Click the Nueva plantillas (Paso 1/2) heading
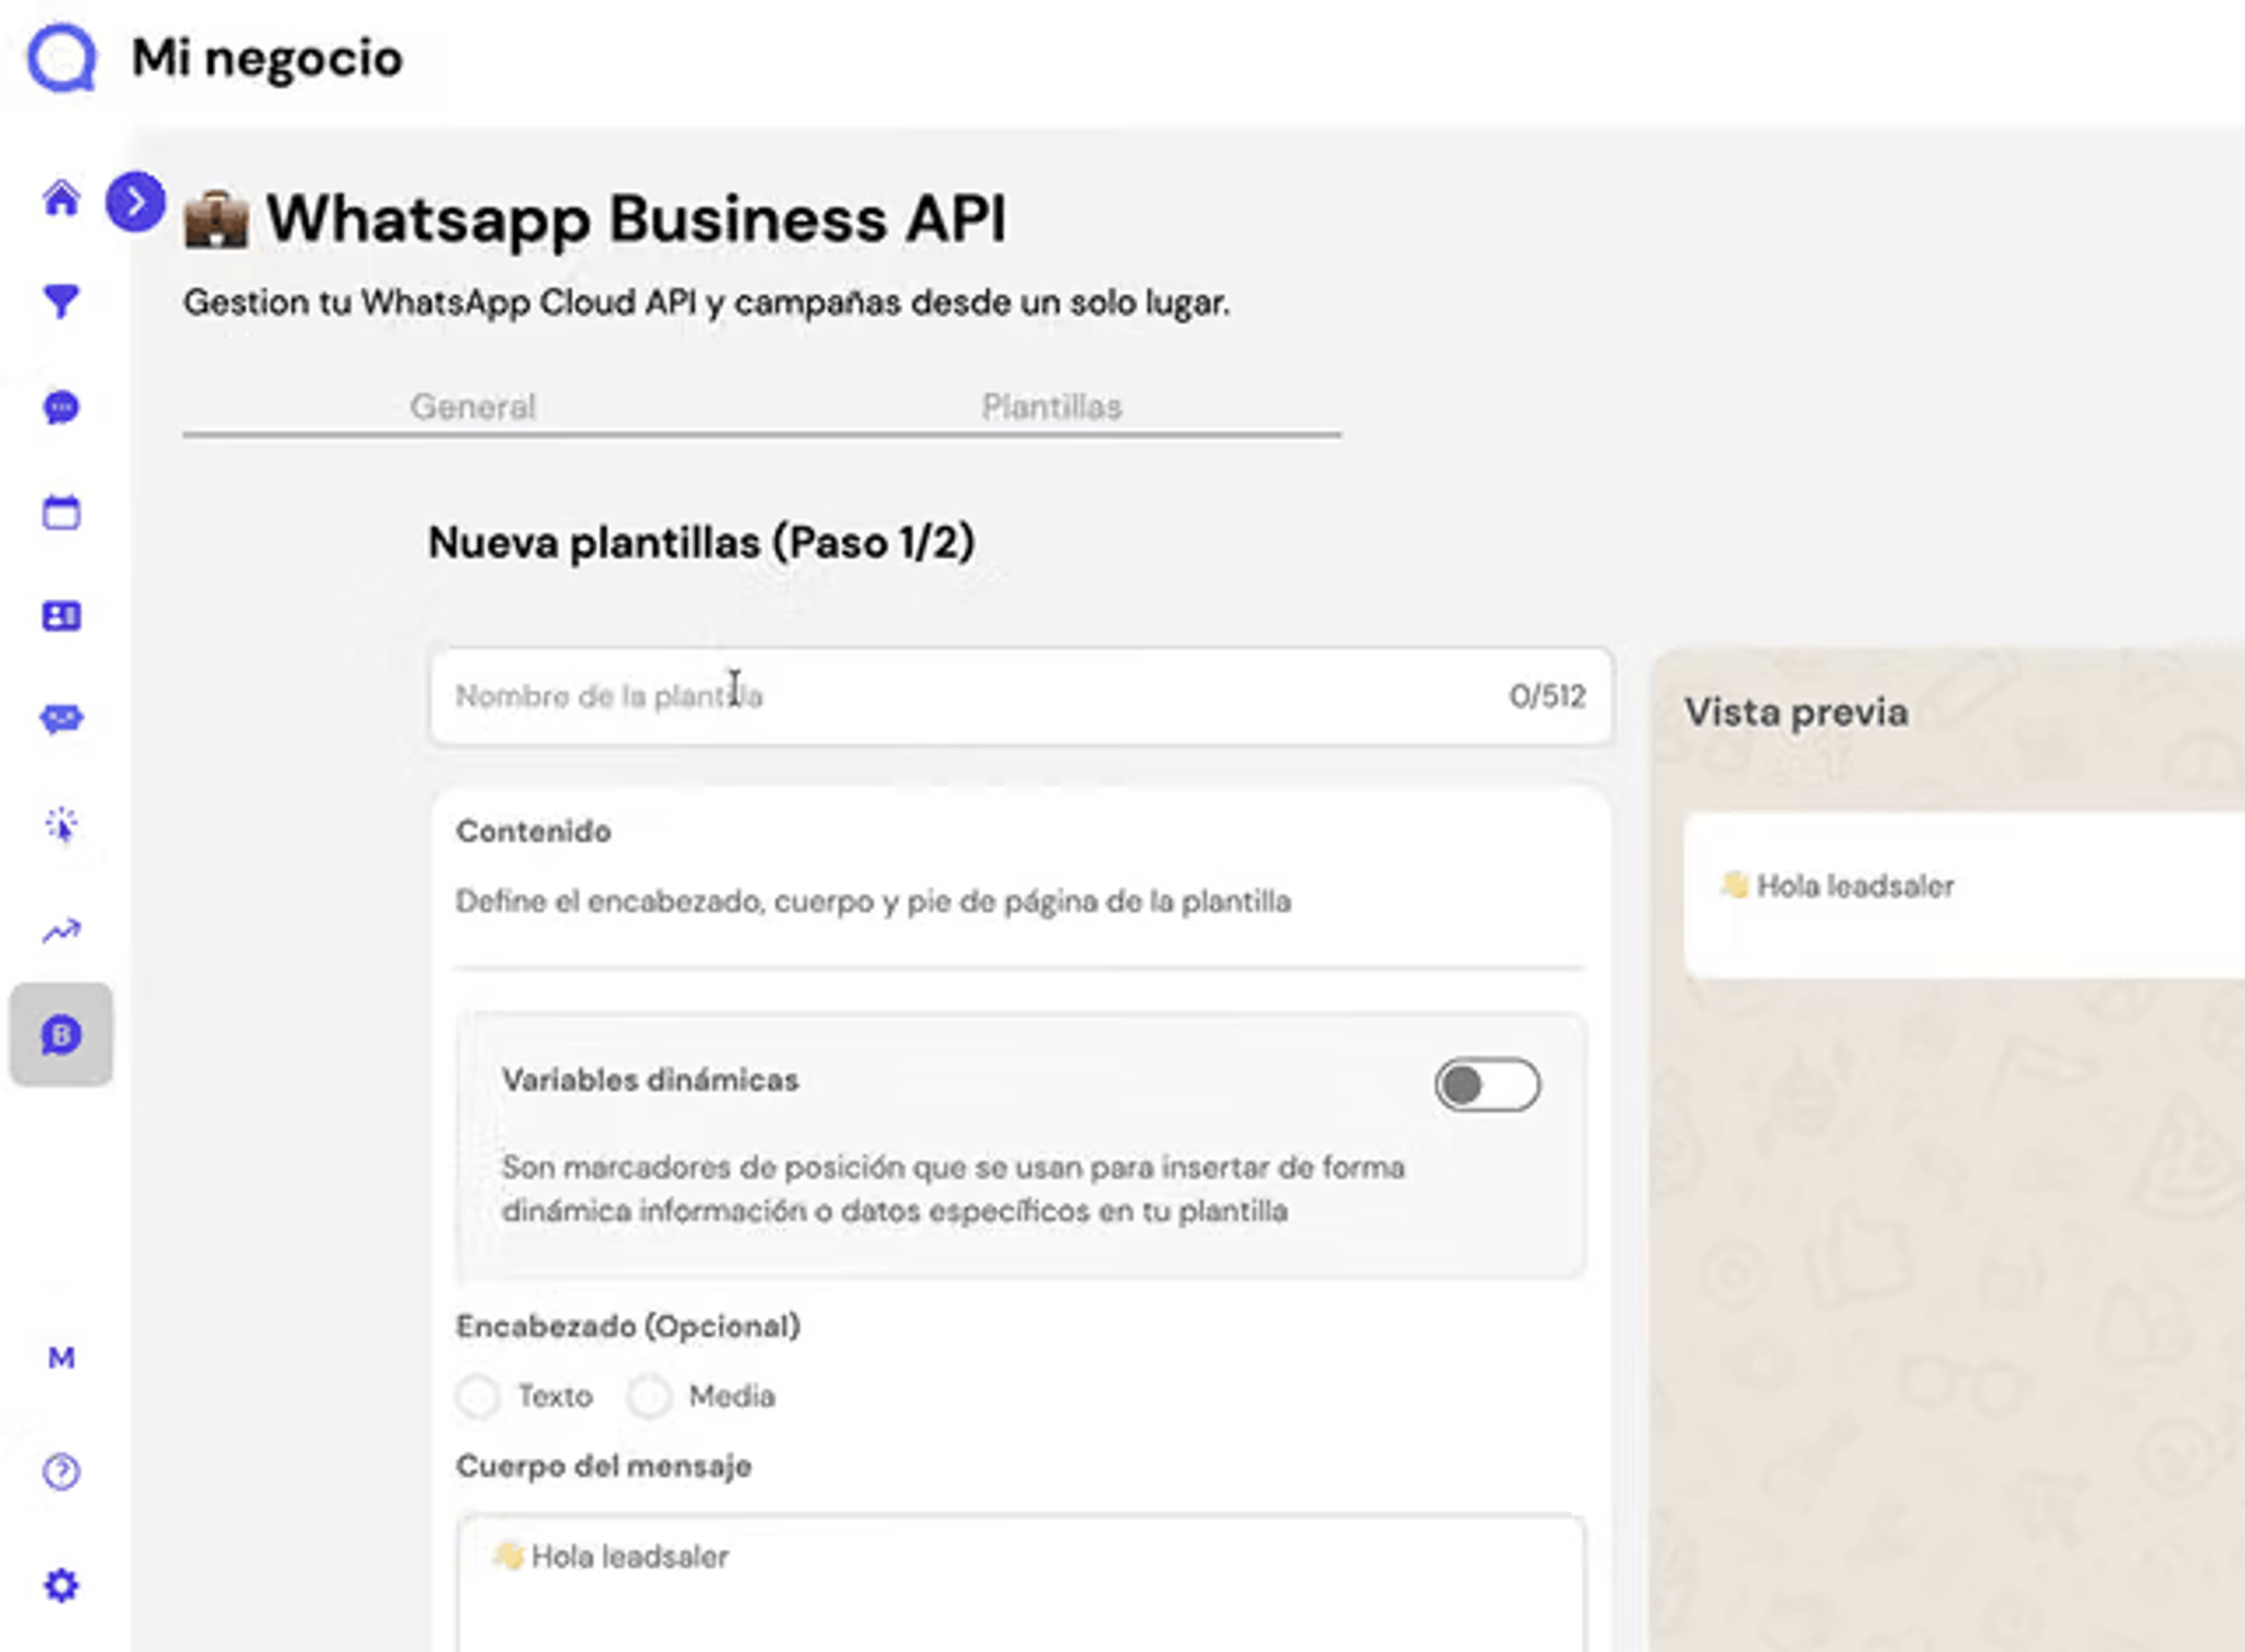 701,543
